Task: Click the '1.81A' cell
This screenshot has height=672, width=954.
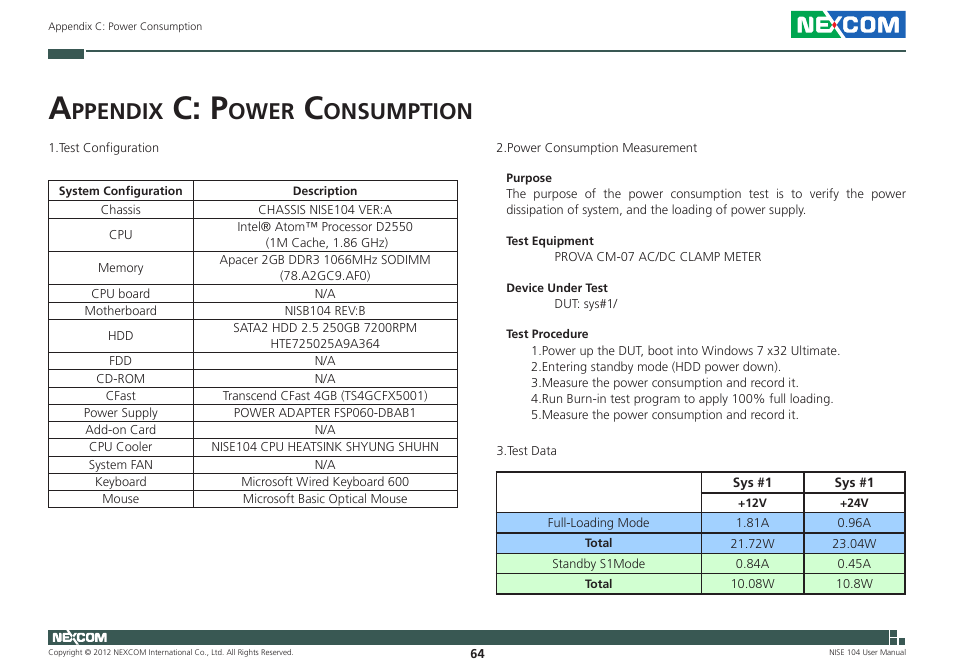Action: pos(752,523)
